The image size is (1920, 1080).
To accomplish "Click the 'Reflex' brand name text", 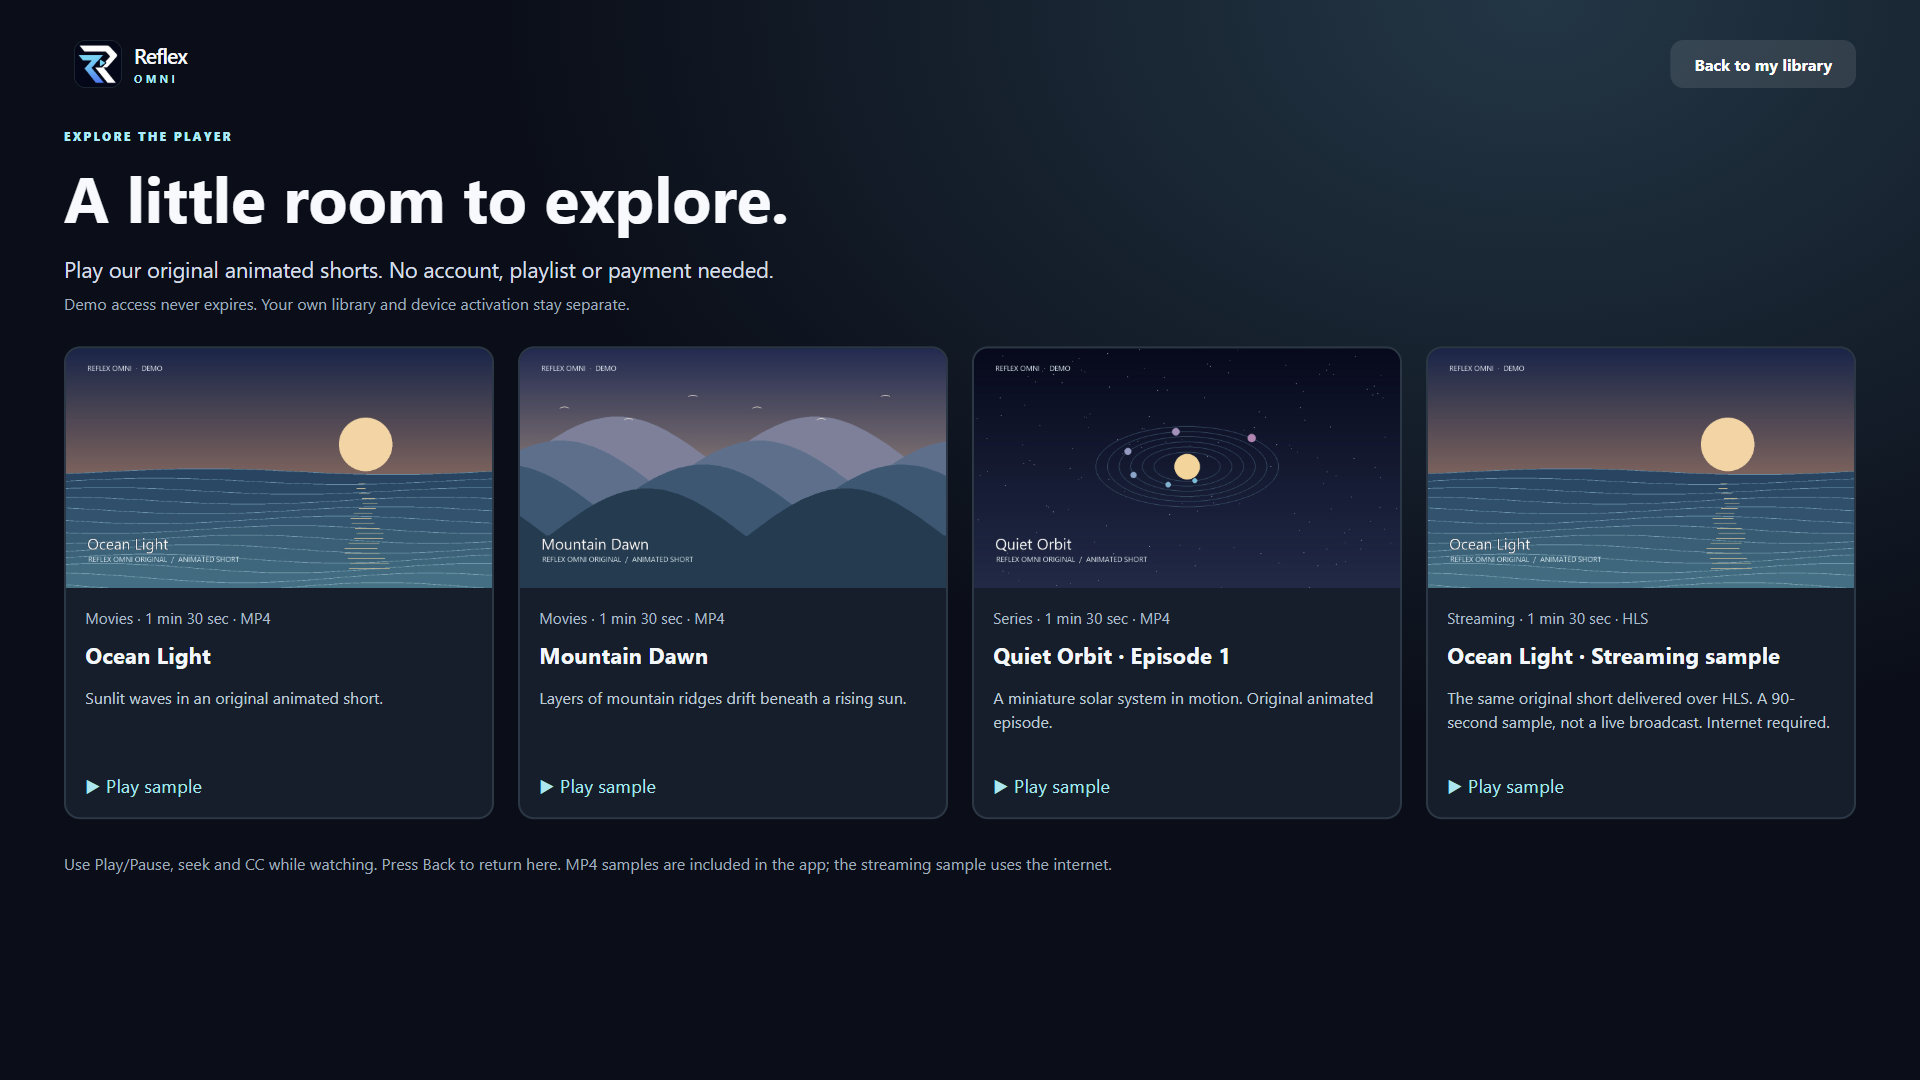I will point(161,57).
